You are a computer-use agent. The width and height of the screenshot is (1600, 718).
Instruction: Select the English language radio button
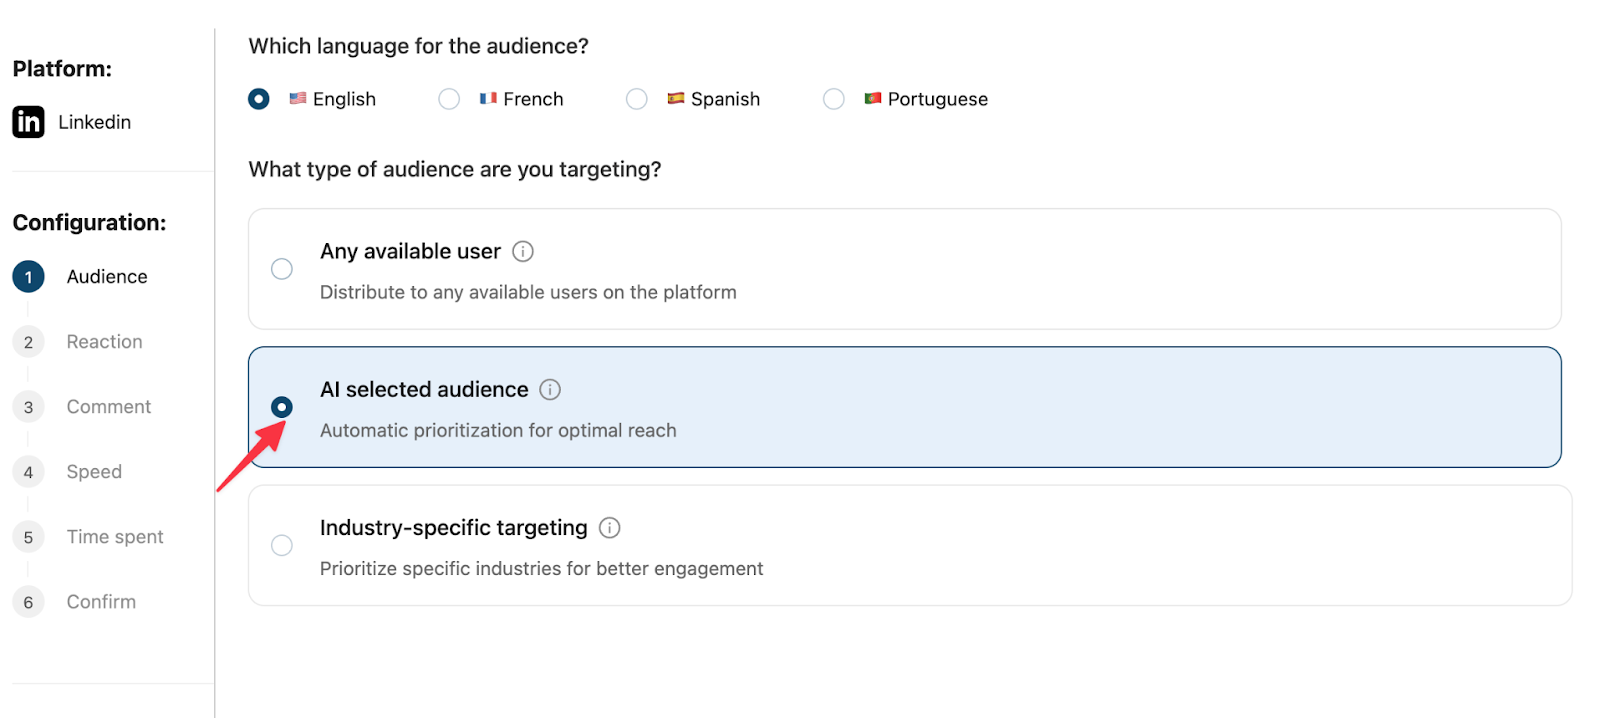[x=259, y=99]
